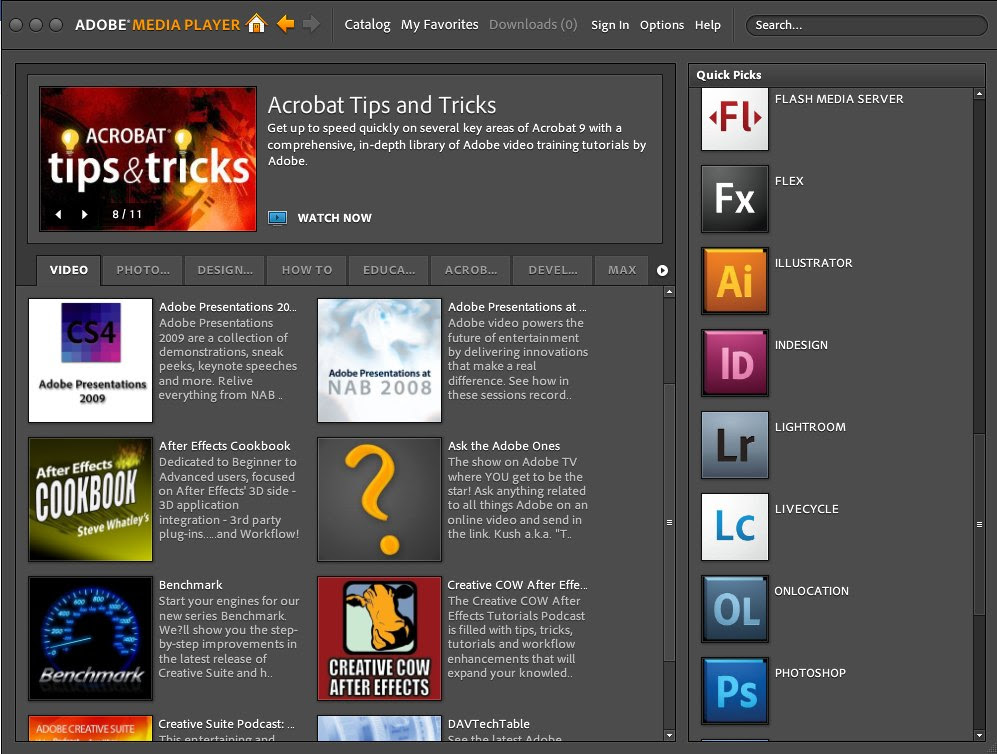Select the EDUCA... tab
Viewport: 997px width, 754px height.
pos(389,270)
